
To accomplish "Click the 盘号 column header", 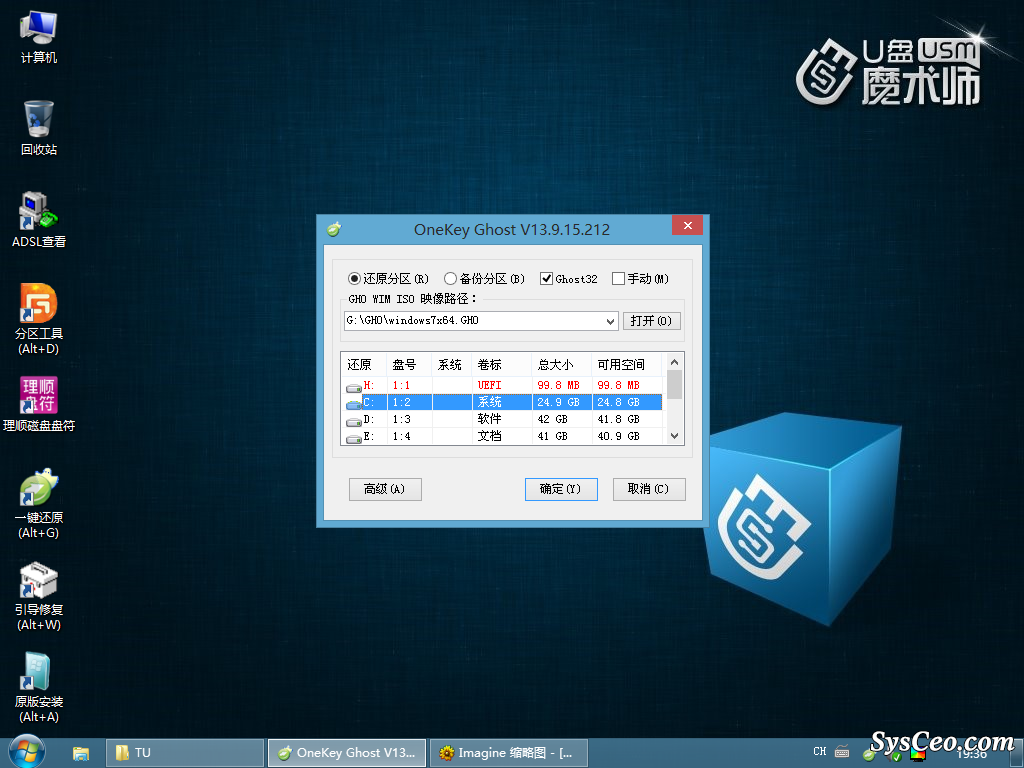I will [409, 364].
